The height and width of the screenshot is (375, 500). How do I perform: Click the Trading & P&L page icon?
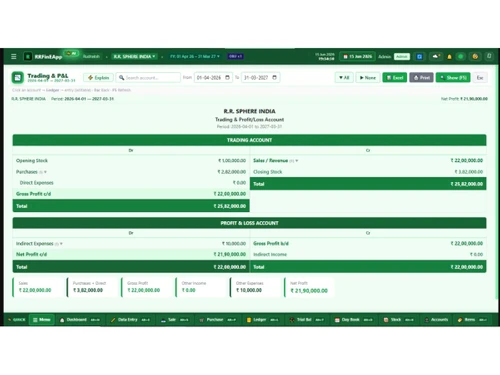[x=18, y=77]
